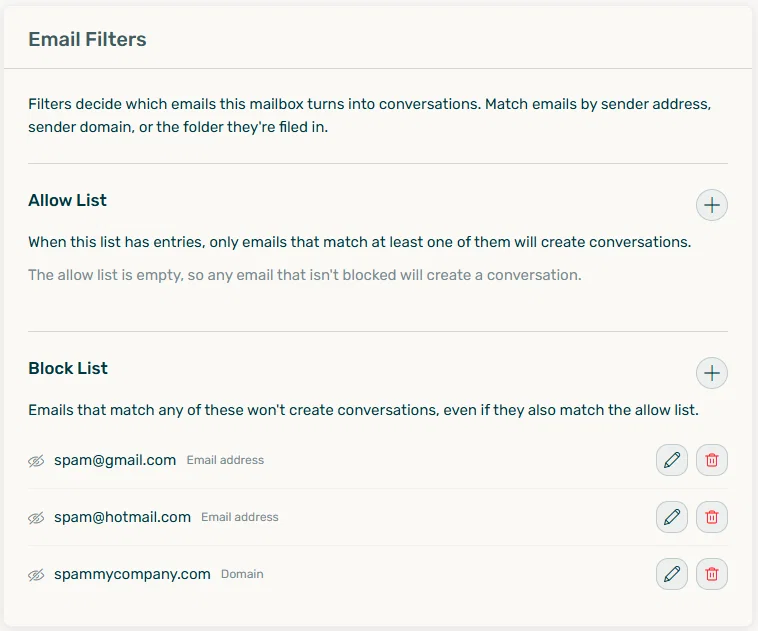Add a new Allow List entry
This screenshot has width=758, height=631.
pos(712,205)
